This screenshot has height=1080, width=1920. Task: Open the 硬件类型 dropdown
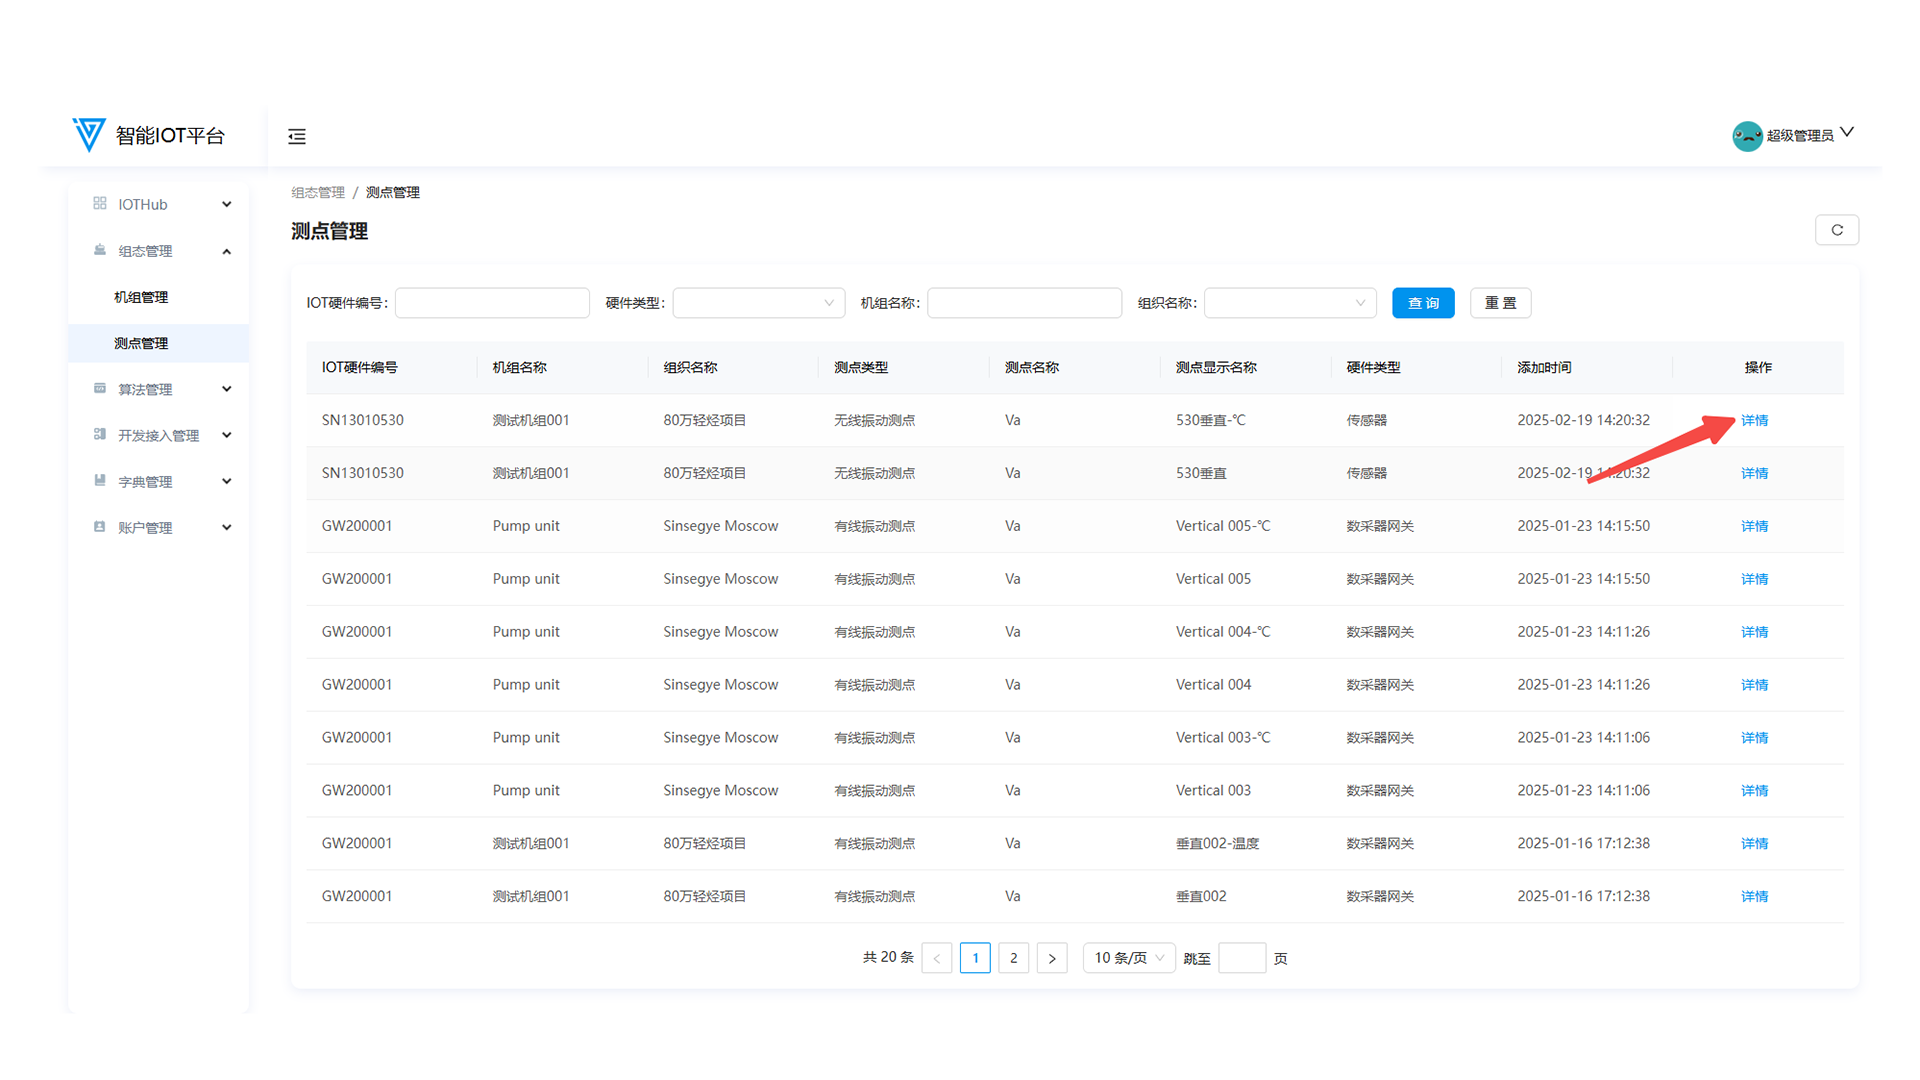pos(758,303)
